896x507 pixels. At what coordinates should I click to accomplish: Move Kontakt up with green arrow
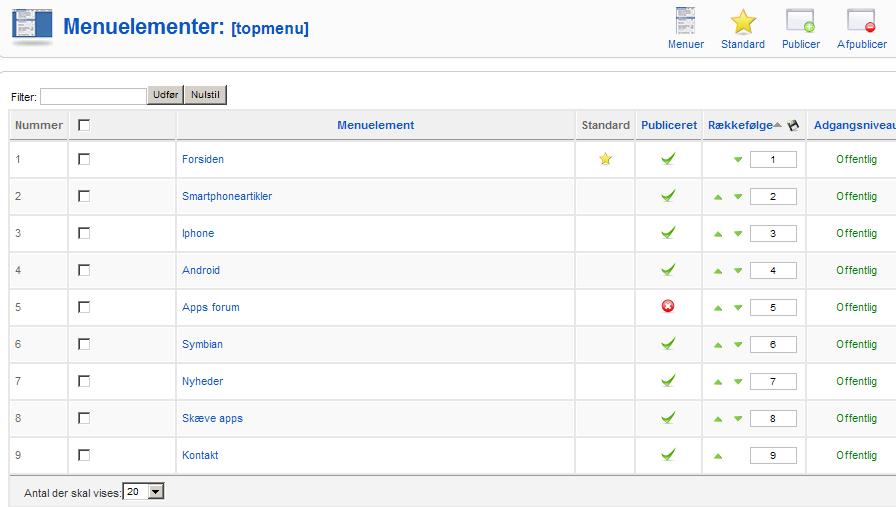(718, 456)
